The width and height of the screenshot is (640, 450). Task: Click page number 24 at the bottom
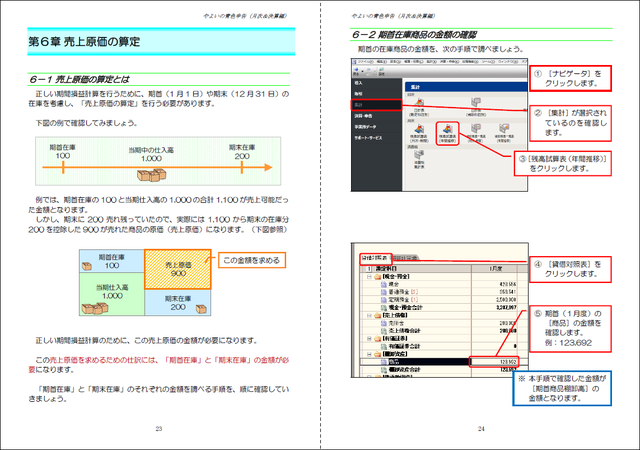[x=481, y=428]
